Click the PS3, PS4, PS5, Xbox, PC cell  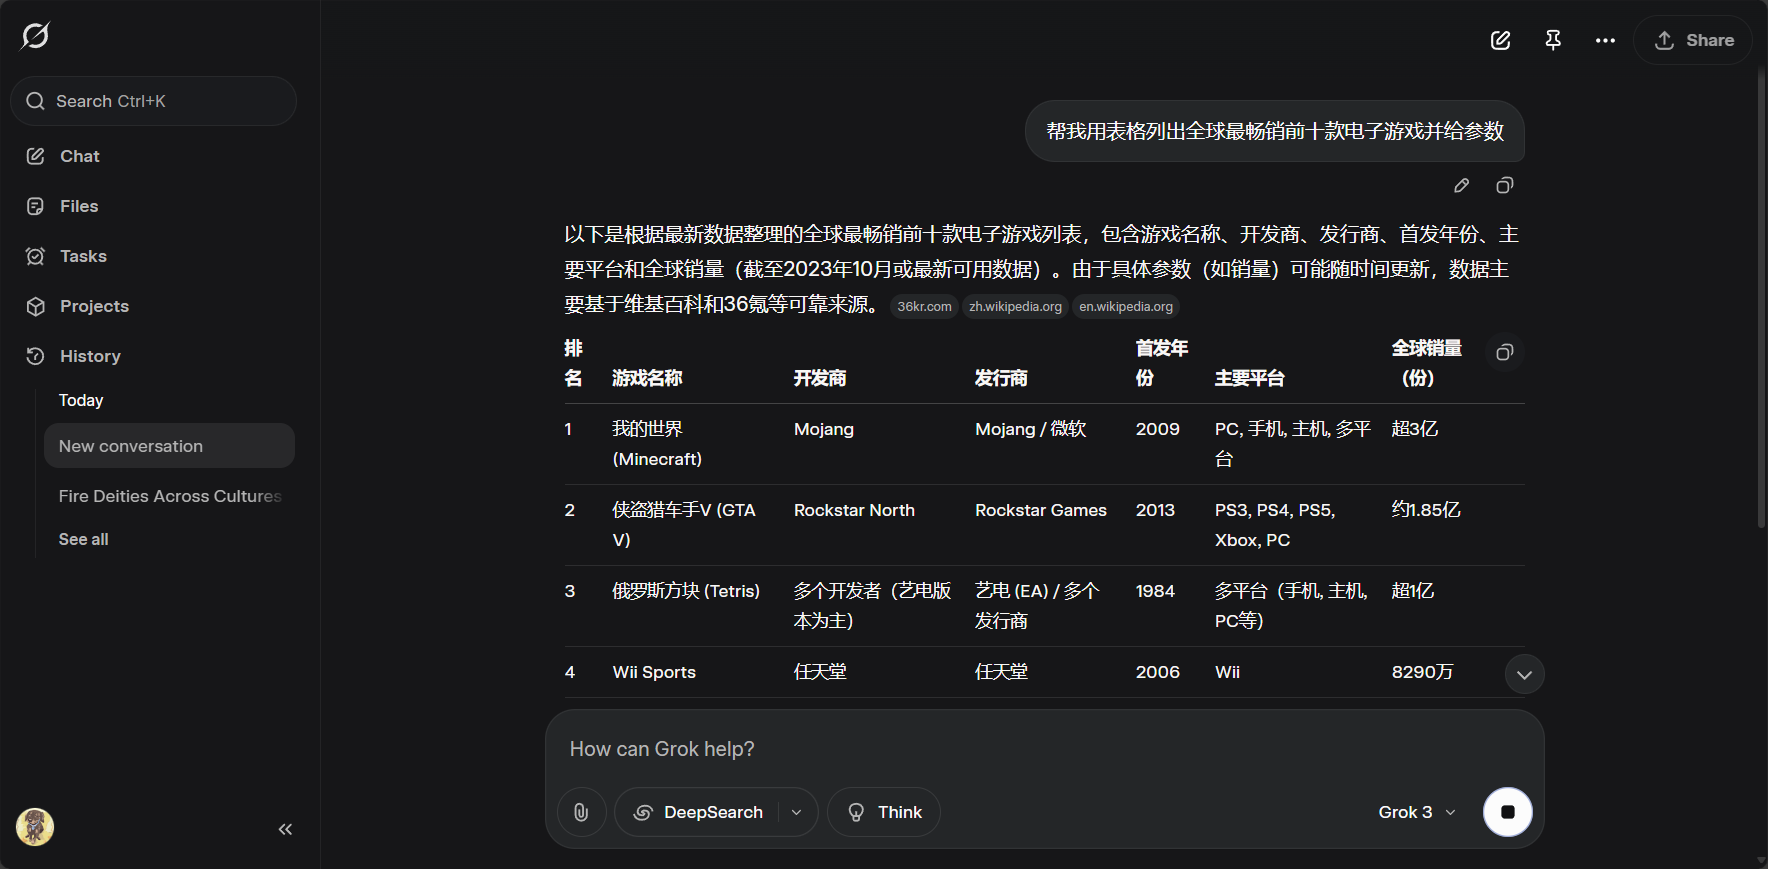click(1275, 525)
